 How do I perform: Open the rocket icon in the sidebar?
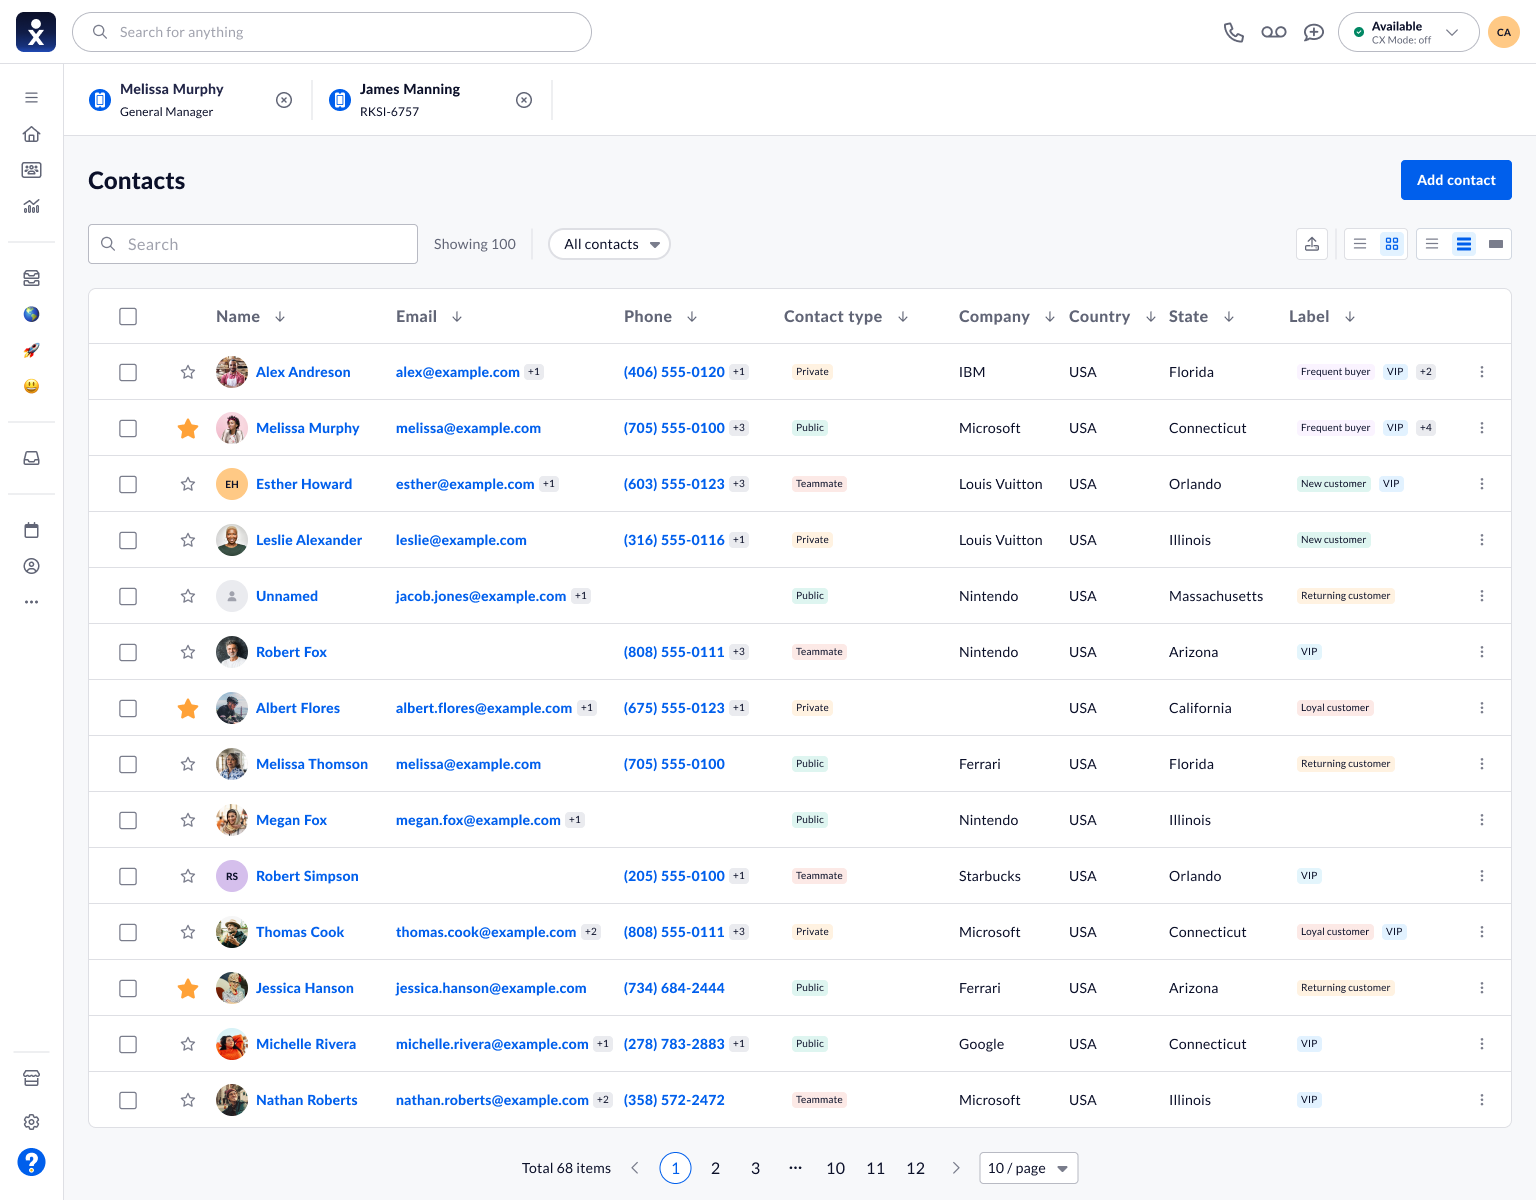(x=32, y=350)
